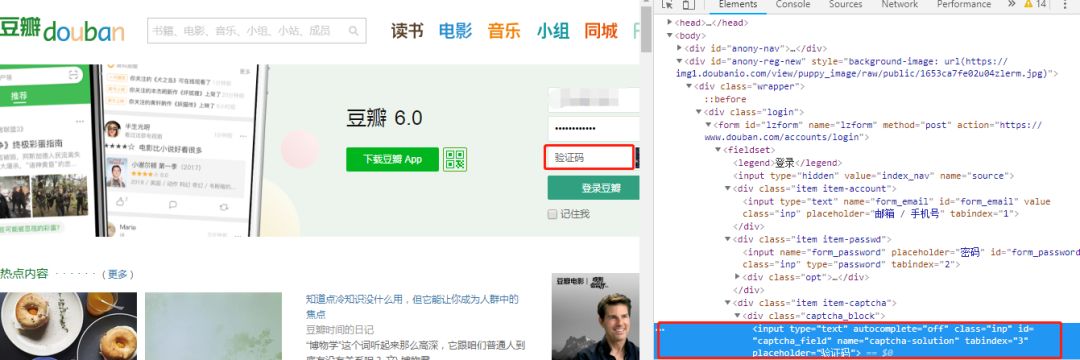
Task: Collapse the div item-captcha node
Action: [x=728, y=302]
